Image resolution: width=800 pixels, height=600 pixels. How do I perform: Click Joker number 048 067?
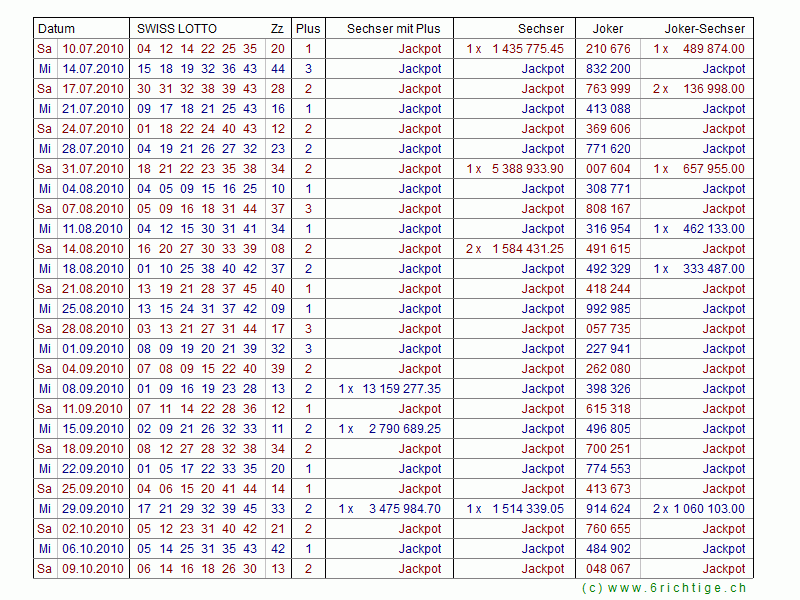pos(608,569)
